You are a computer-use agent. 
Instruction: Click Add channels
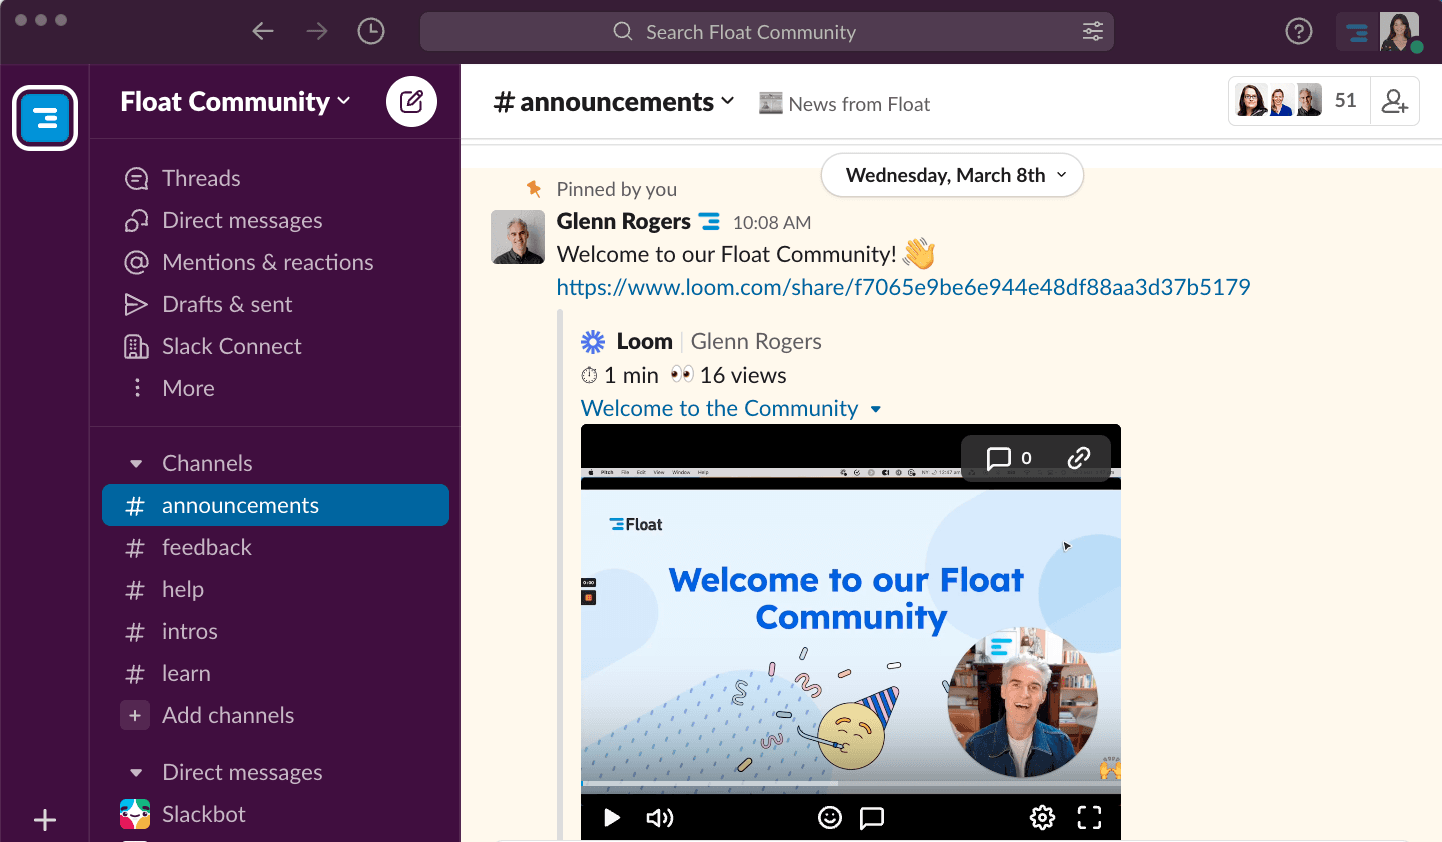click(x=227, y=715)
